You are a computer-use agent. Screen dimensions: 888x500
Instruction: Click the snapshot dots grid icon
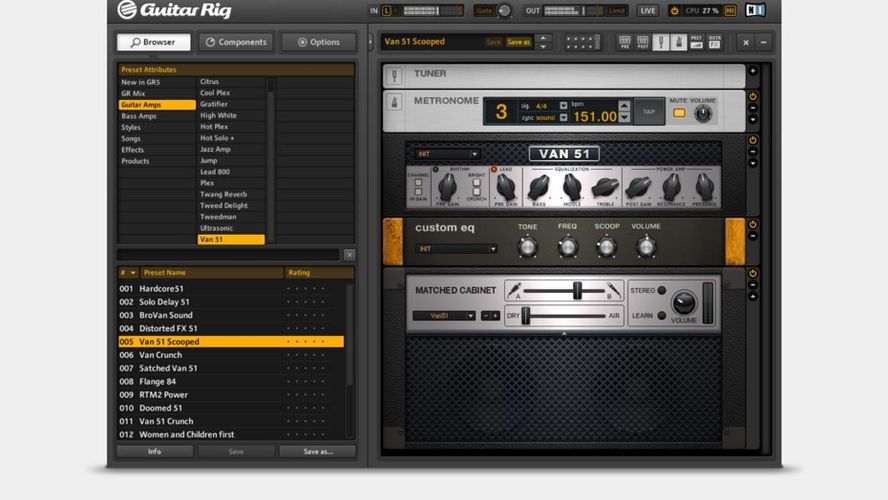[582, 42]
